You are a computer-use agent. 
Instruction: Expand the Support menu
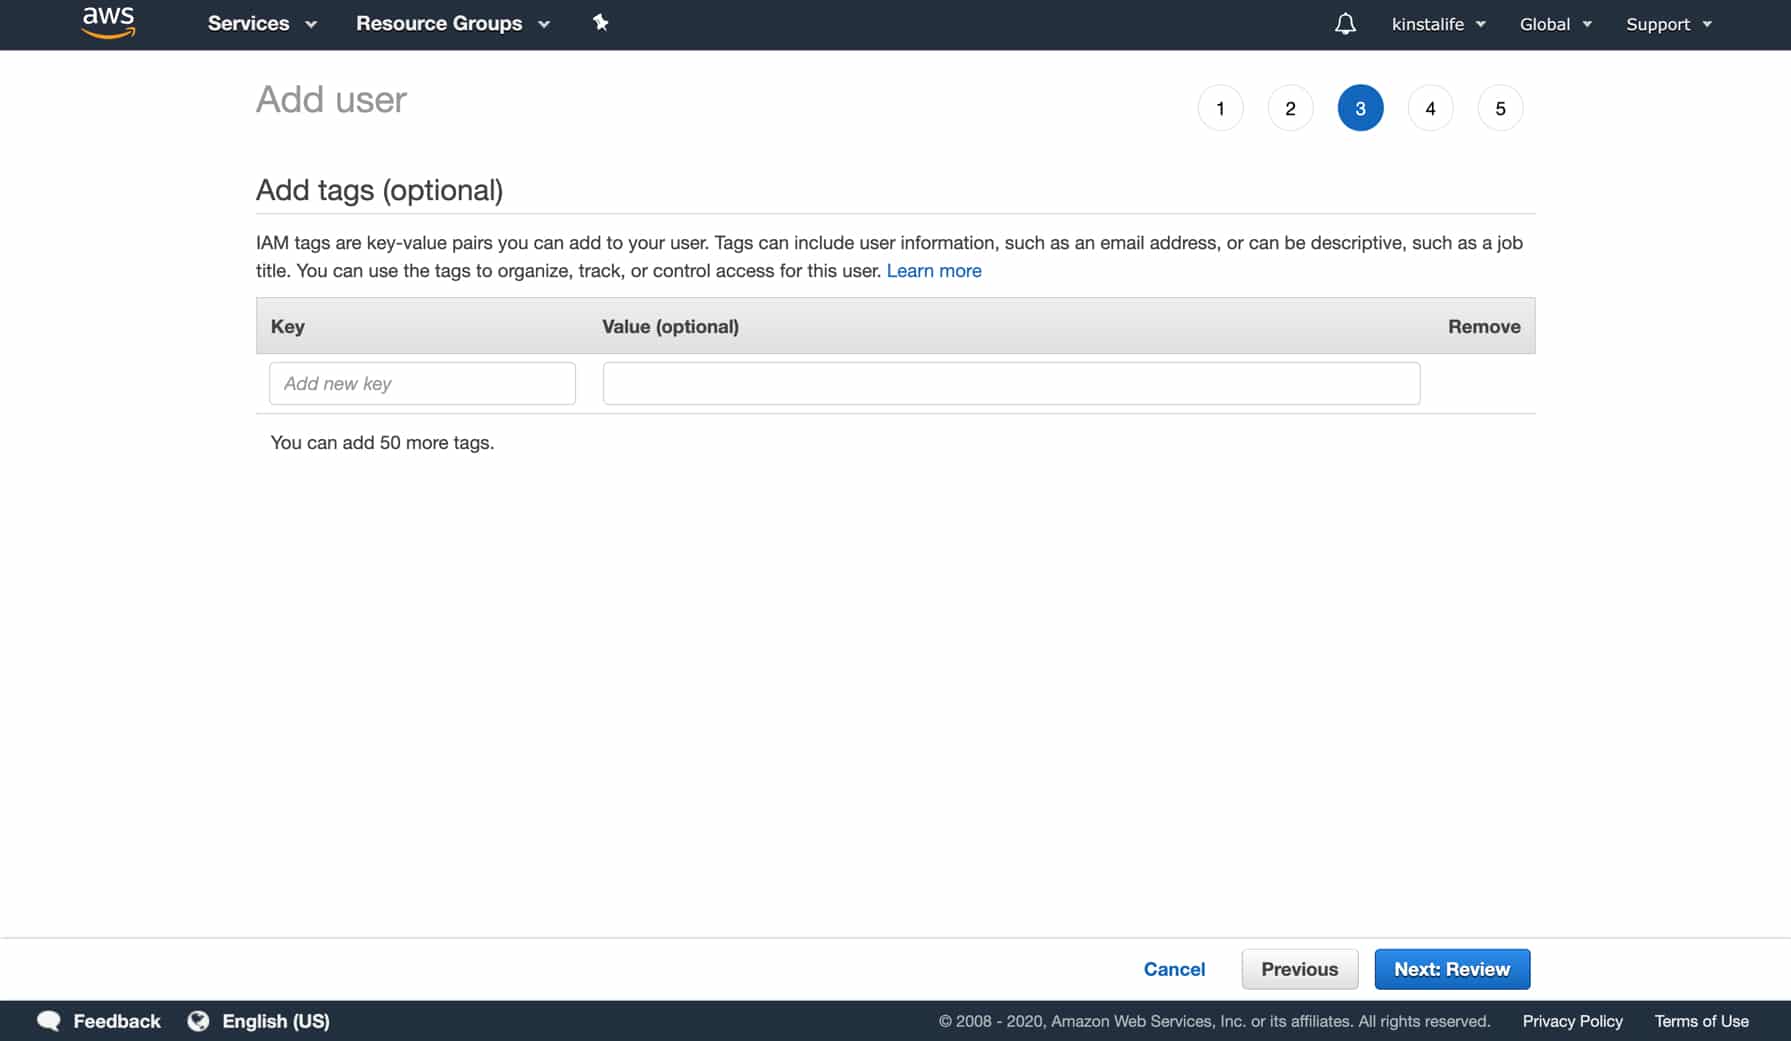pyautogui.click(x=1667, y=23)
